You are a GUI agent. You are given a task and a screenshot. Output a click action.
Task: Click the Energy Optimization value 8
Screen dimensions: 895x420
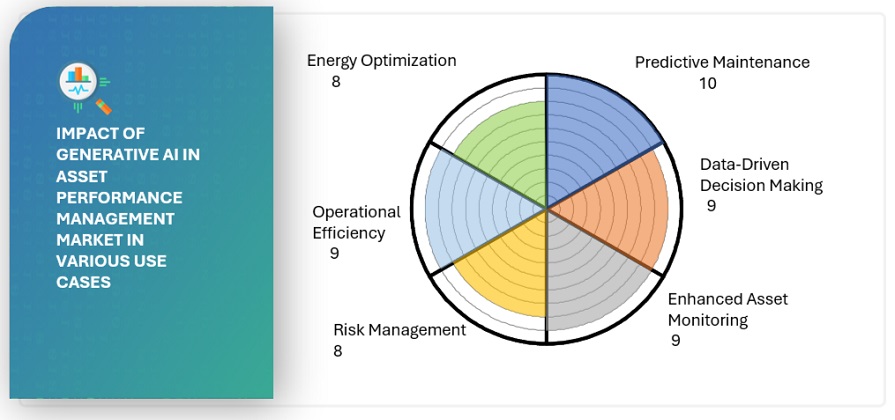point(336,82)
